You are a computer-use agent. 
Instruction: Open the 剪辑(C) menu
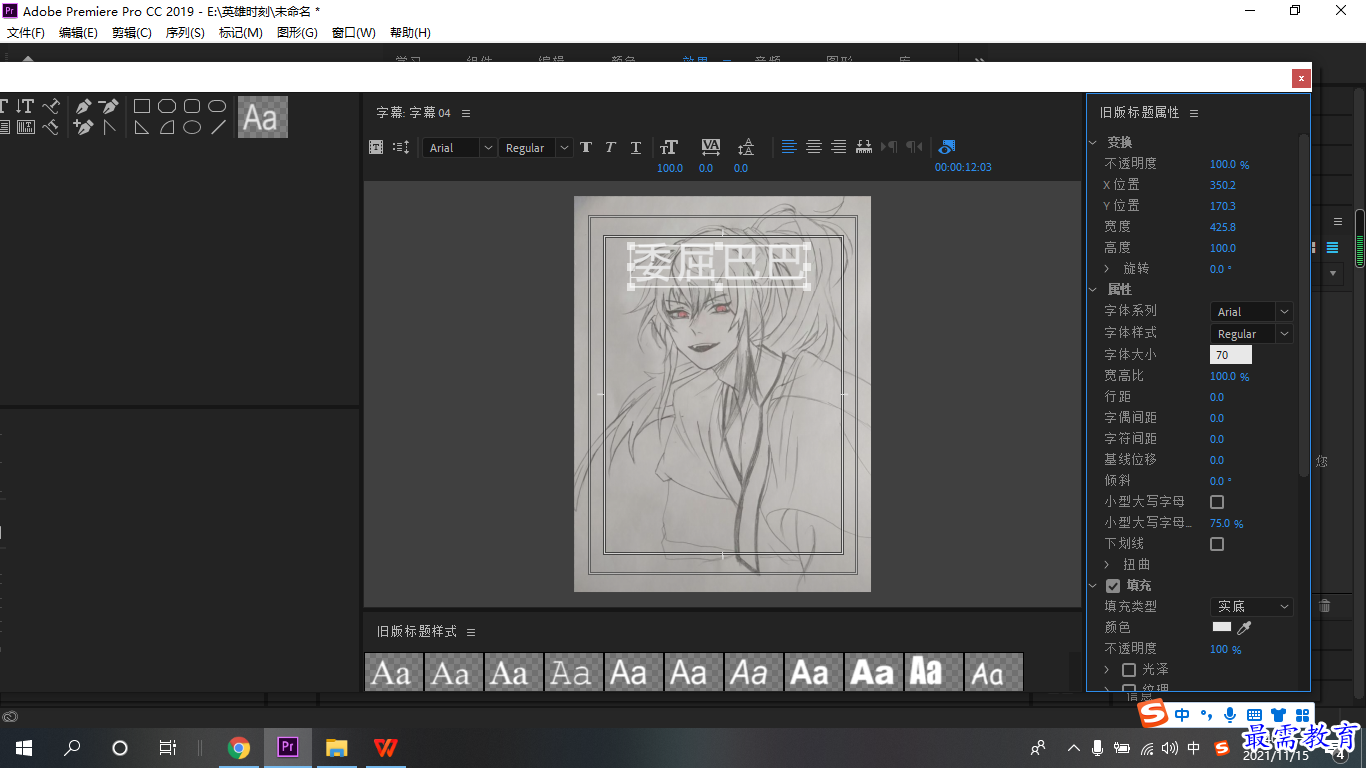click(132, 33)
